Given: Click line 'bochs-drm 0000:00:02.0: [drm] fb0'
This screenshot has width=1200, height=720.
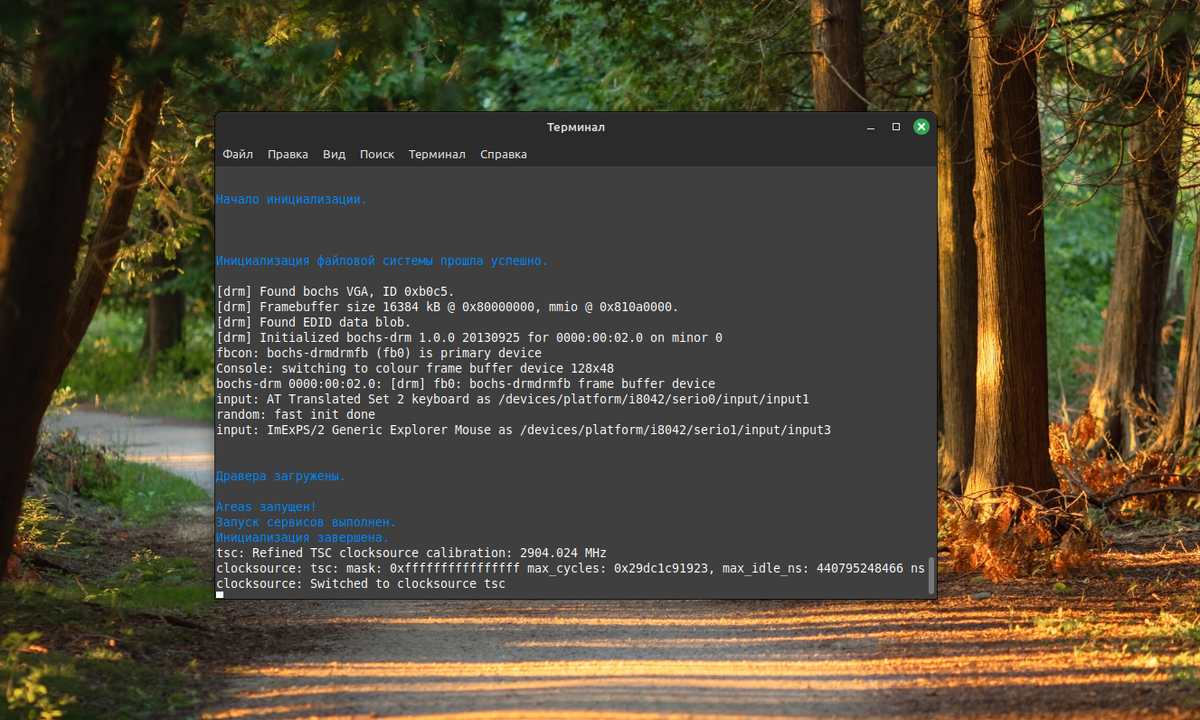Looking at the screenshot, I should pos(466,384).
